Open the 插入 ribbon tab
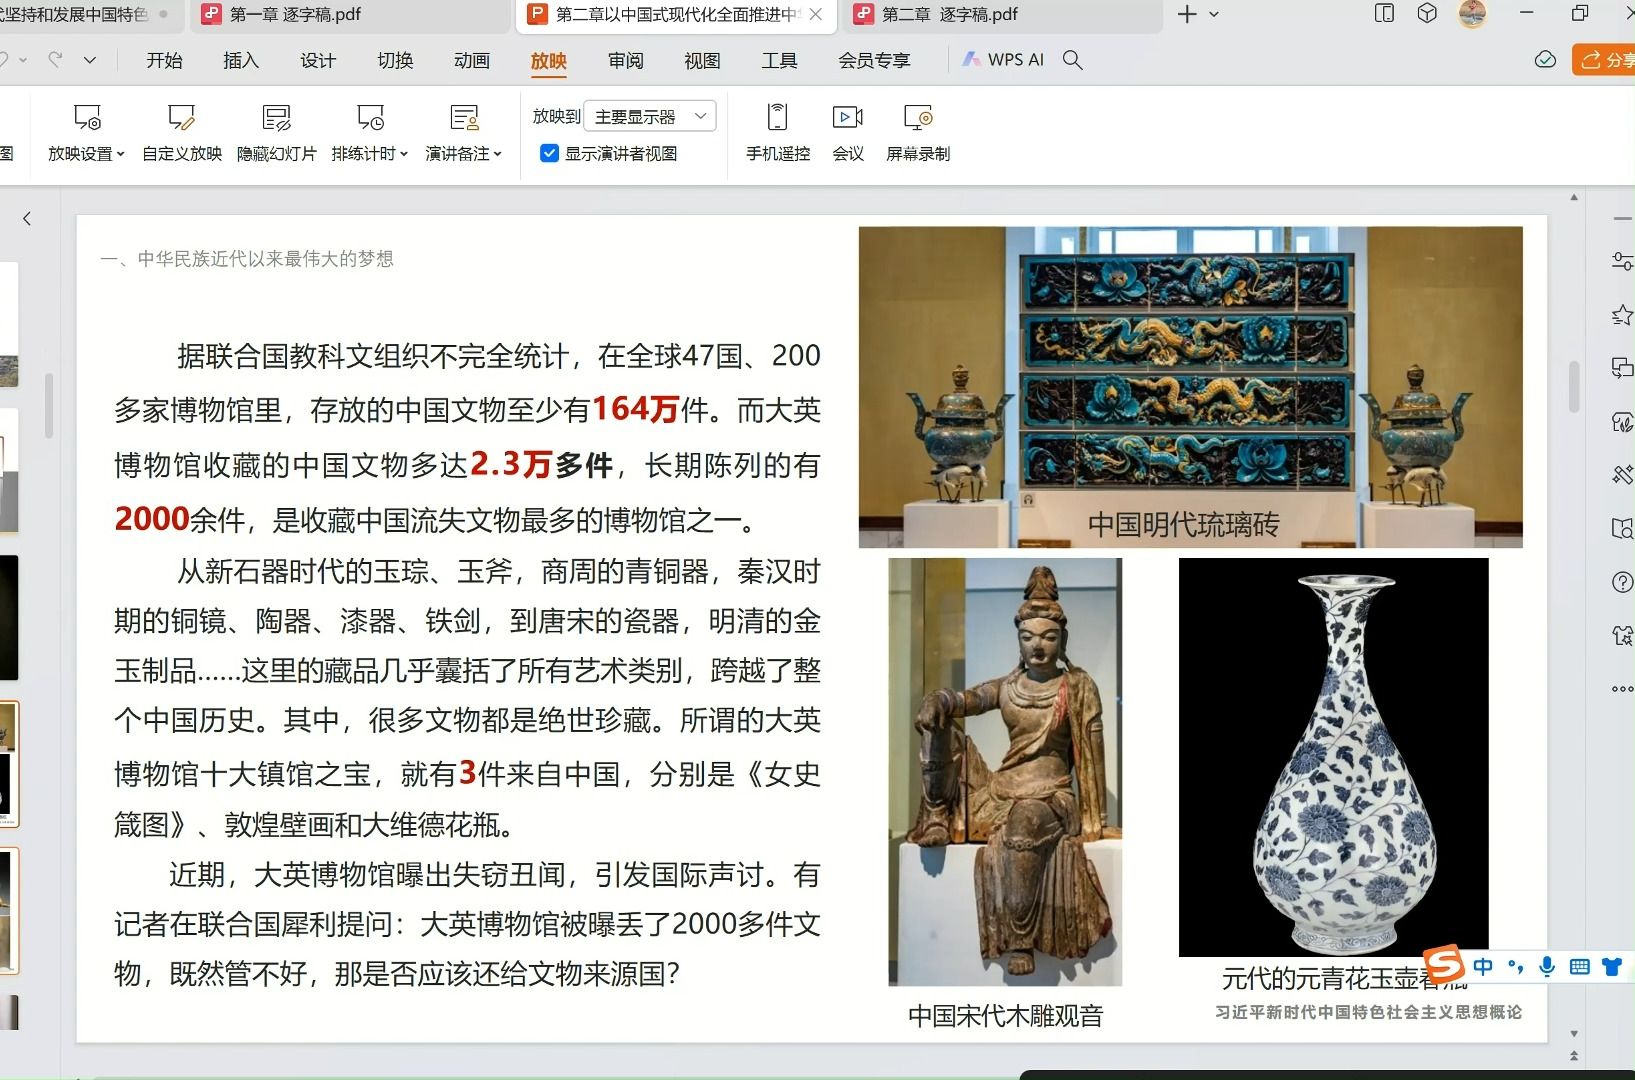Screen dimensions: 1635x1080 tap(241, 60)
